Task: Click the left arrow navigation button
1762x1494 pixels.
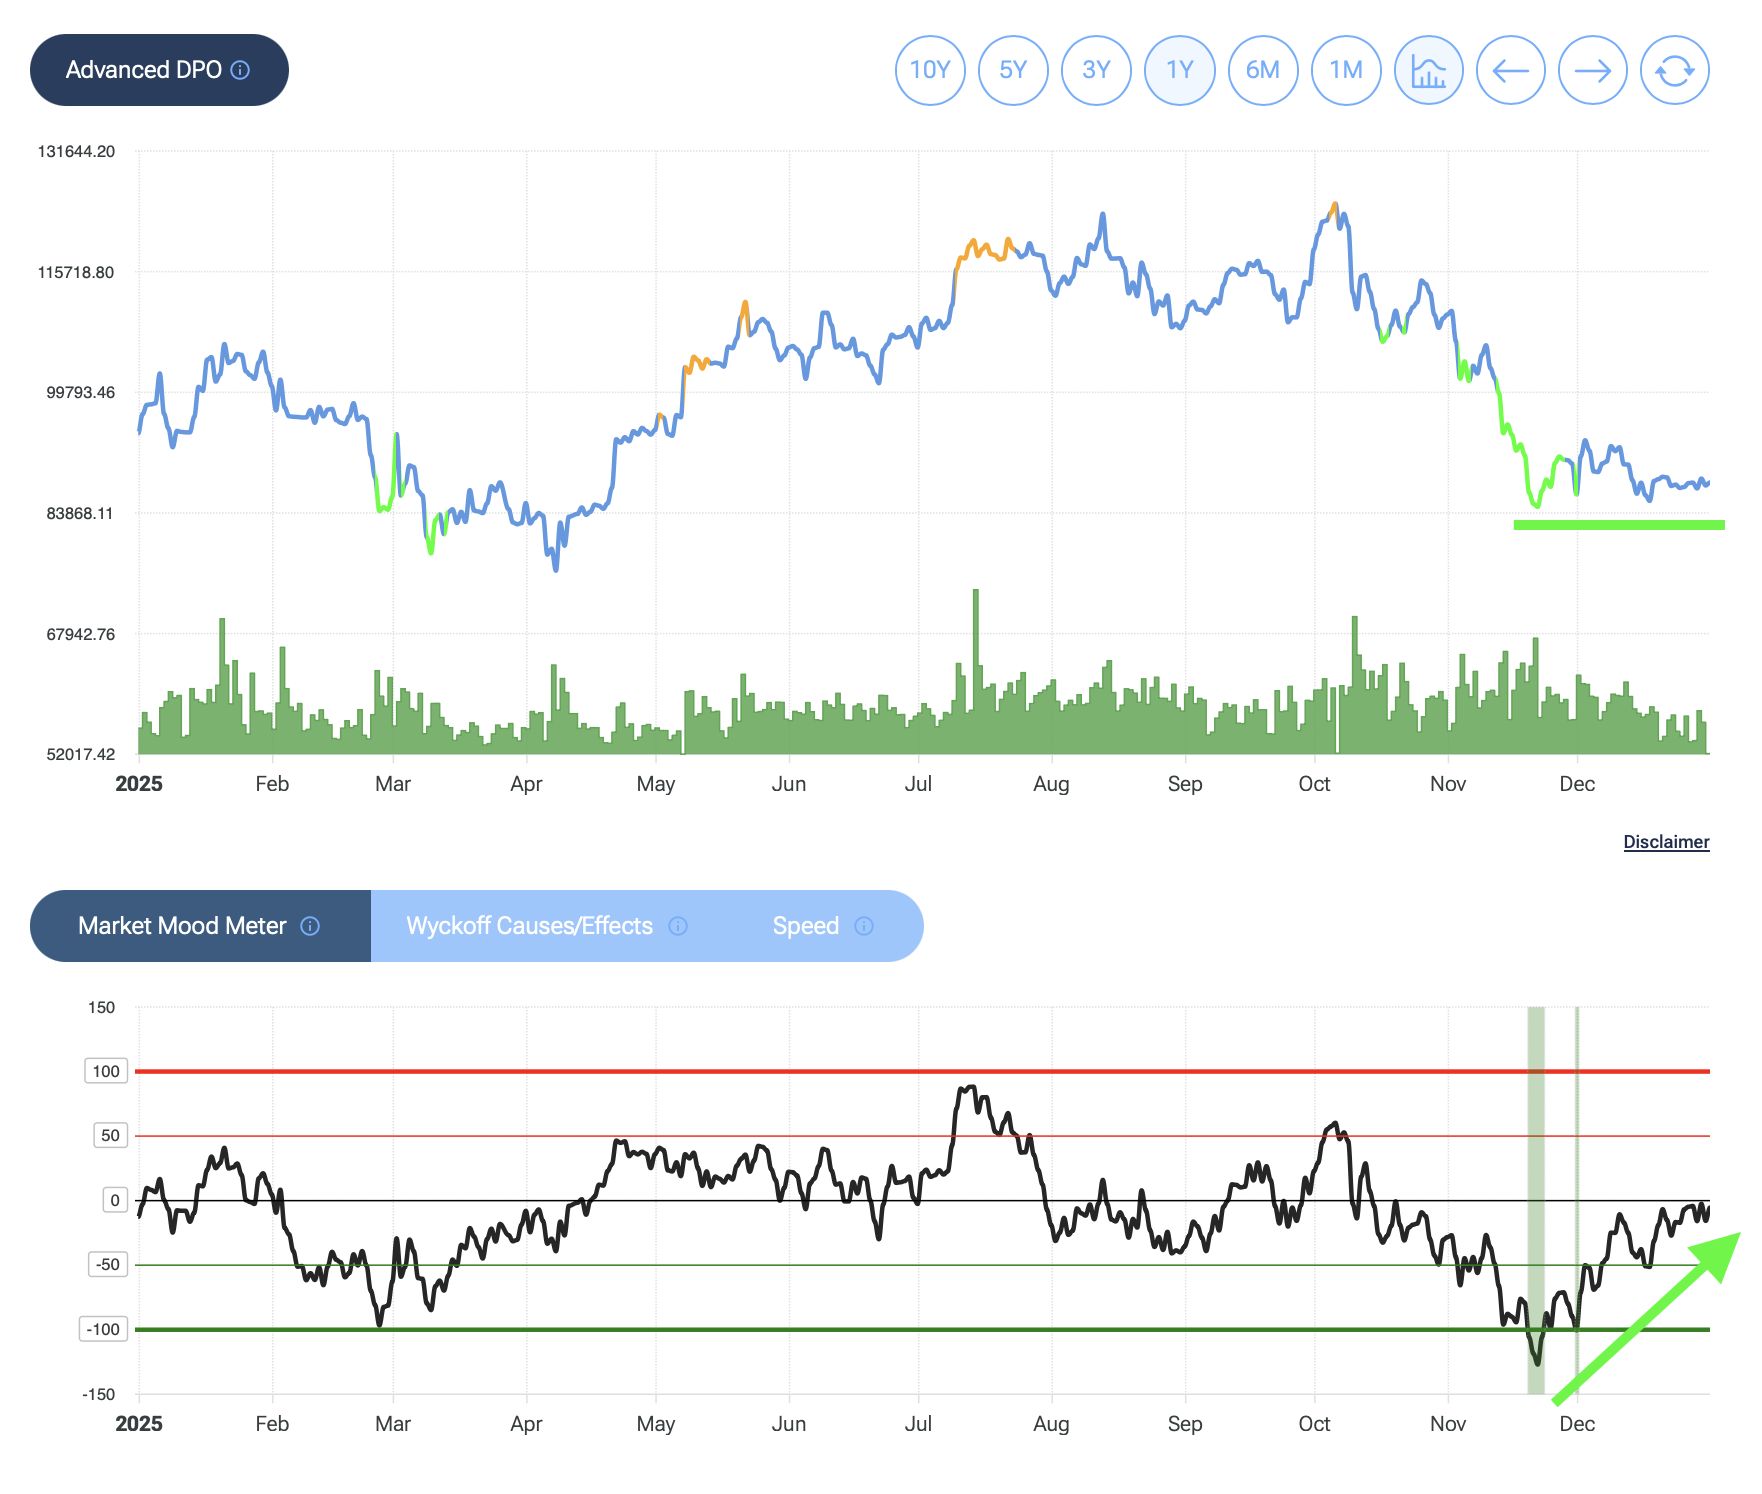Action: pyautogui.click(x=1510, y=70)
